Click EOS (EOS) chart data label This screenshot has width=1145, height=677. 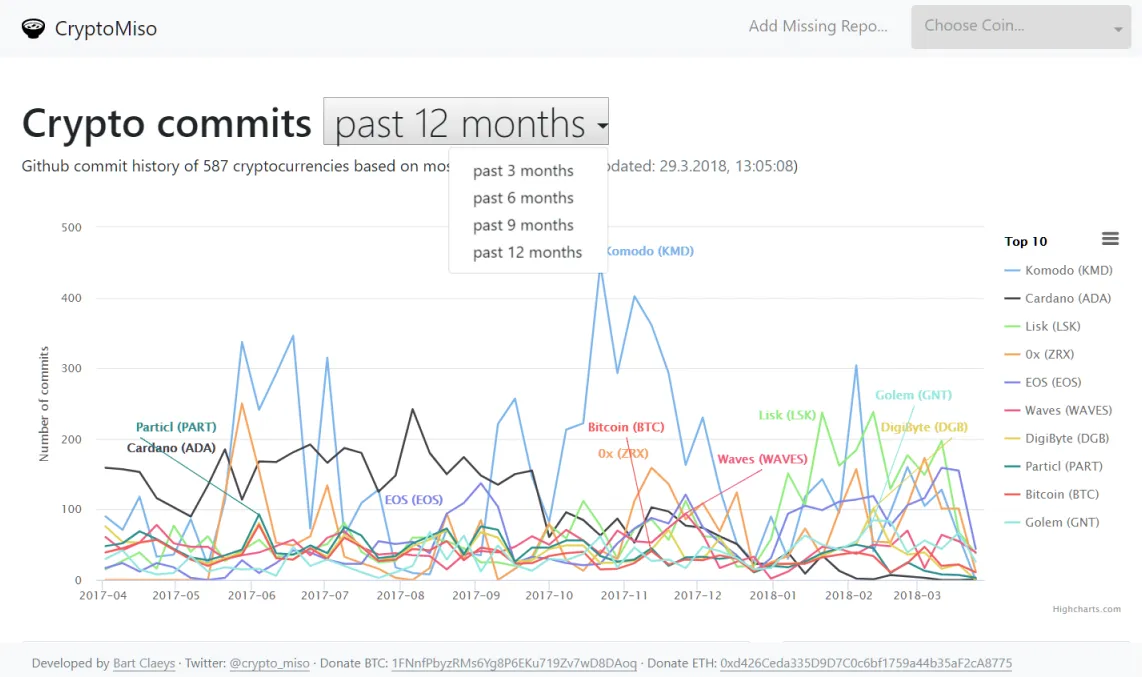coord(413,500)
